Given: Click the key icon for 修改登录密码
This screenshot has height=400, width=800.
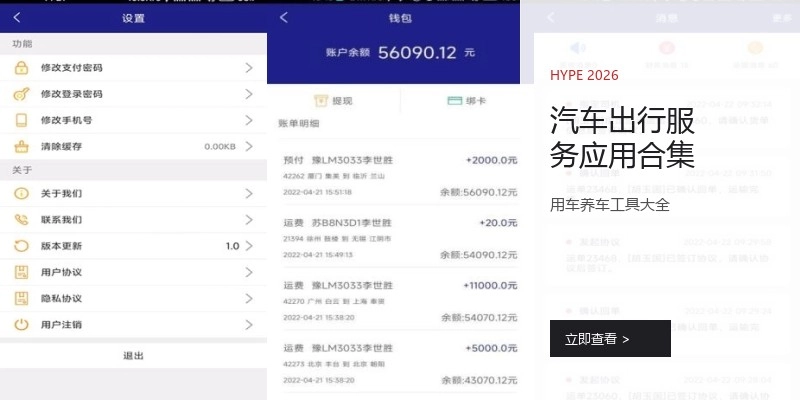Looking at the screenshot, I should pyautogui.click(x=21, y=94).
